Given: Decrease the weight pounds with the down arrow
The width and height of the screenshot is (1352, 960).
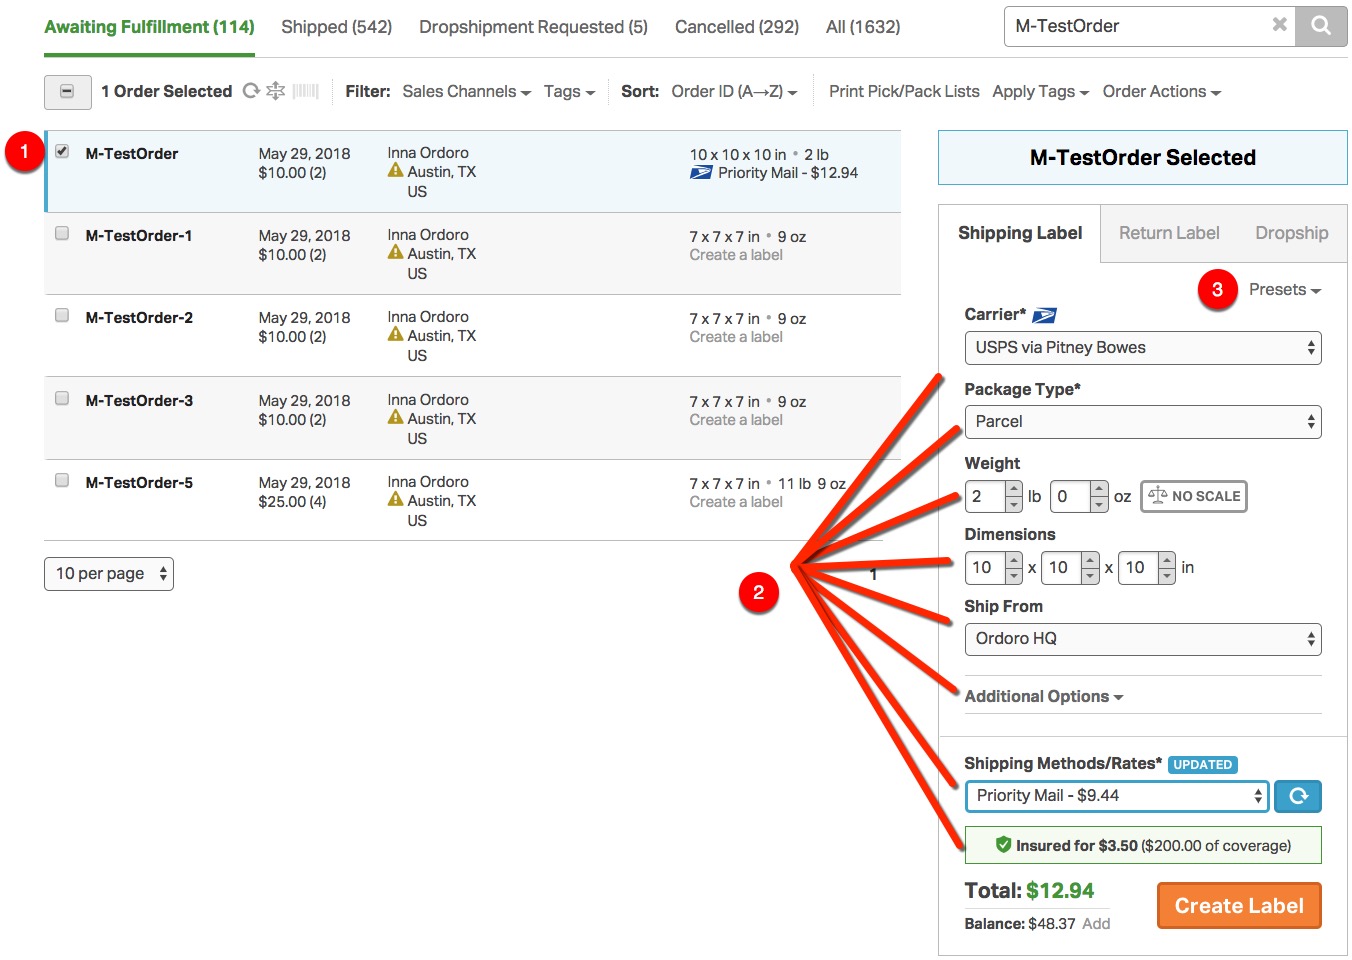Looking at the screenshot, I should (1014, 504).
